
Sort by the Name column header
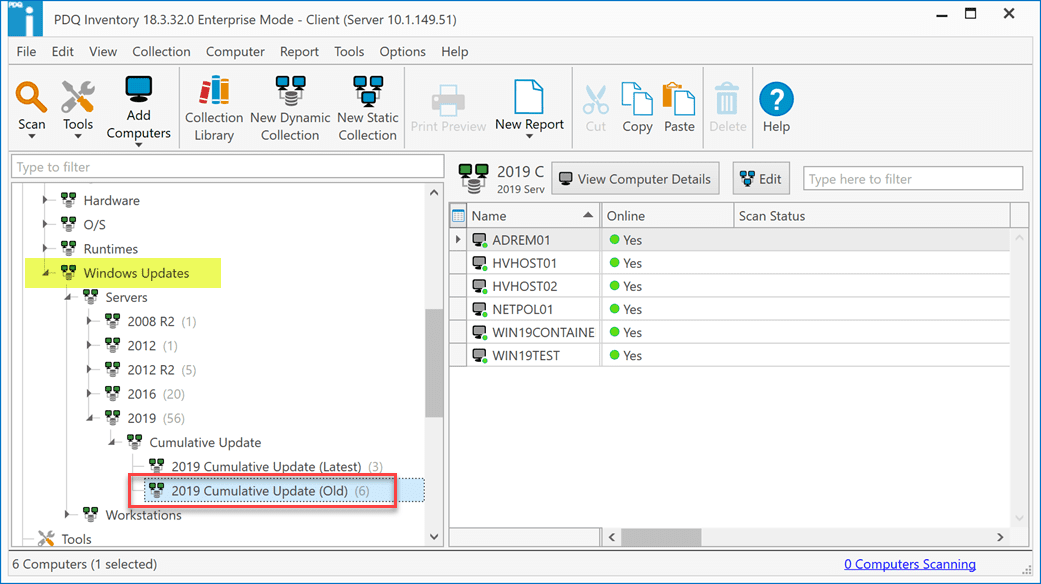pos(533,216)
